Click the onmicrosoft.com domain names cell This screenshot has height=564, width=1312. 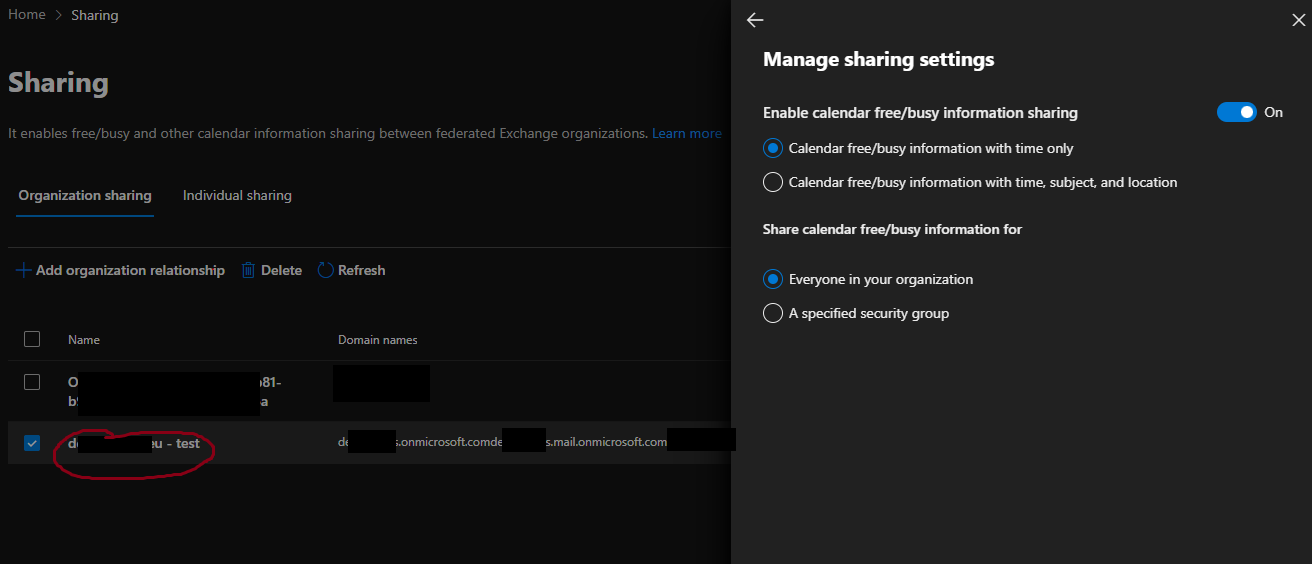pos(536,441)
